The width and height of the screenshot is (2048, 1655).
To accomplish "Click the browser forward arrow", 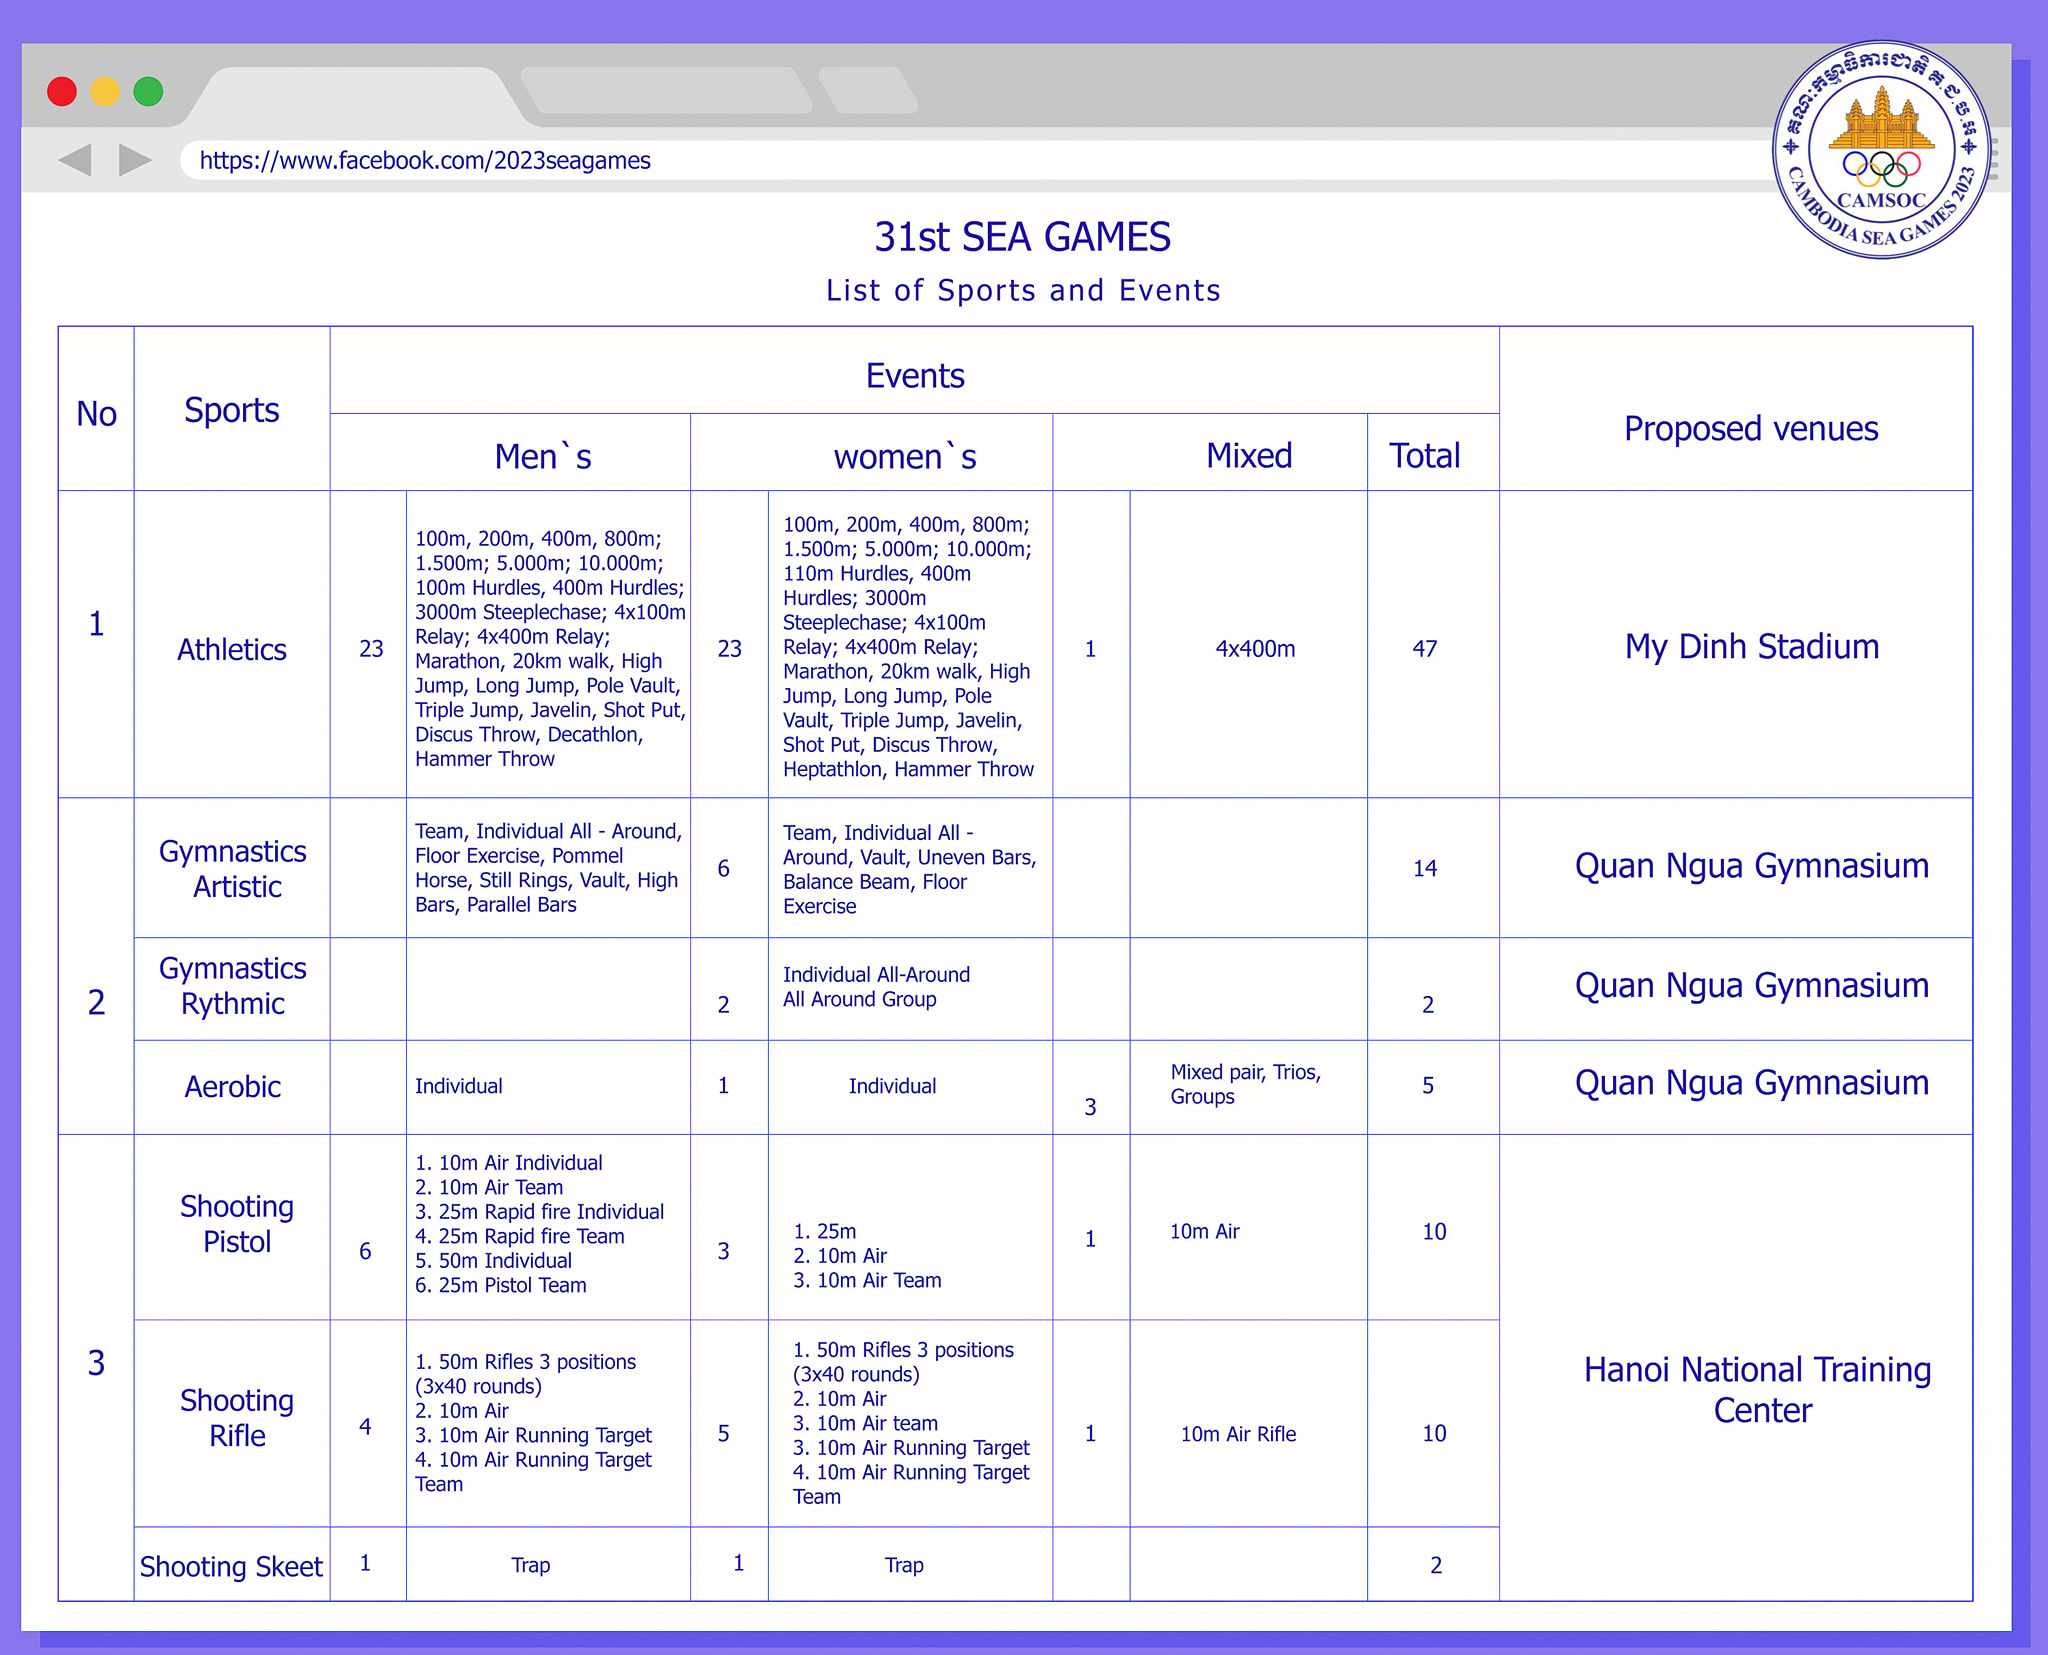I will [x=135, y=160].
